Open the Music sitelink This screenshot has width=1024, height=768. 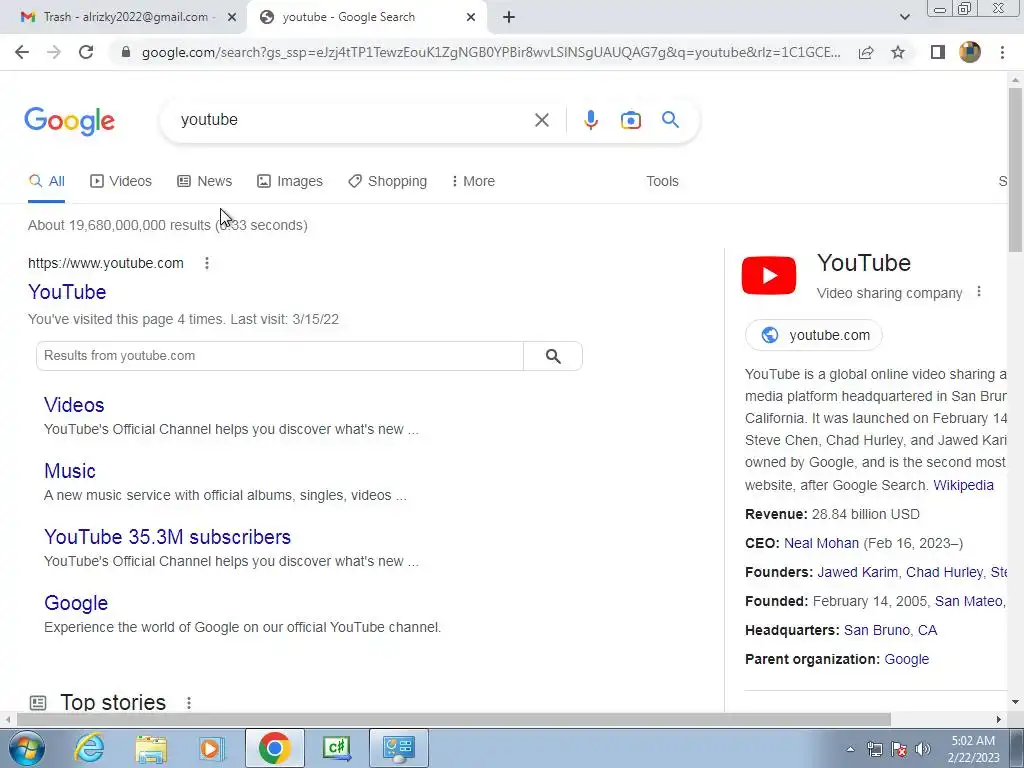point(70,471)
